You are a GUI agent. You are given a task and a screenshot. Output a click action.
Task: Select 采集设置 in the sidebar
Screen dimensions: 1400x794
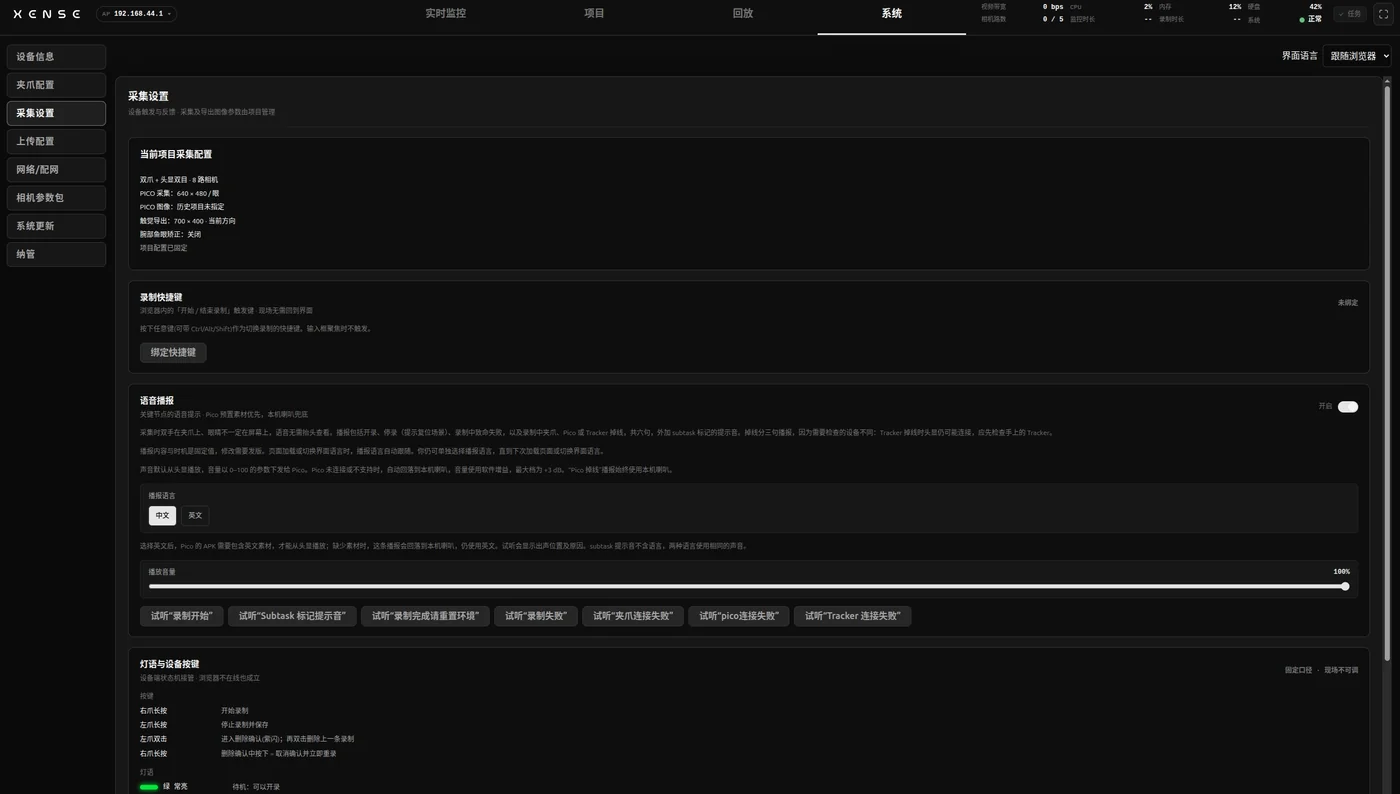pos(56,113)
